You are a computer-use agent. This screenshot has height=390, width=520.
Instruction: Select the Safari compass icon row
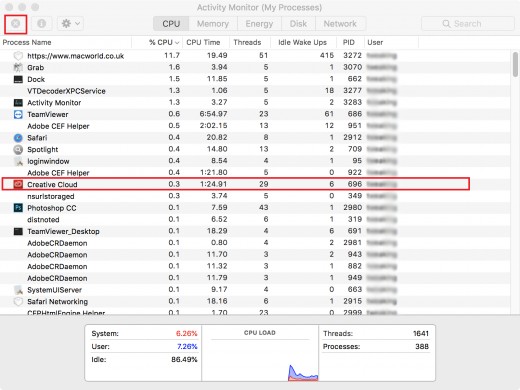click(18, 138)
